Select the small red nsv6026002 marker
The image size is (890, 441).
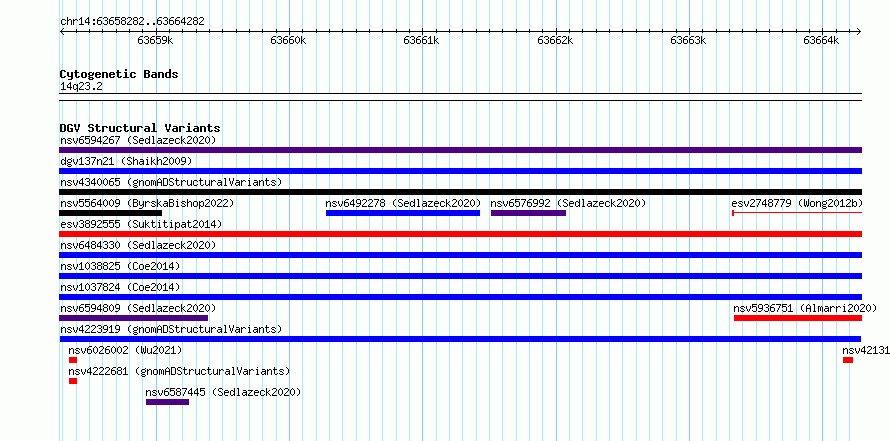coord(73,360)
